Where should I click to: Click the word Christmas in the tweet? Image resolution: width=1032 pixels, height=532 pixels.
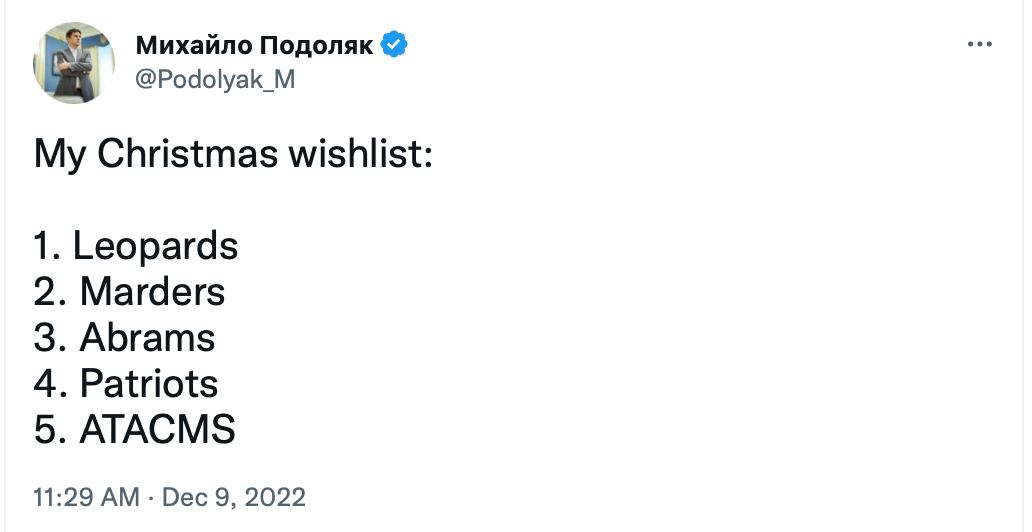[x=189, y=154]
